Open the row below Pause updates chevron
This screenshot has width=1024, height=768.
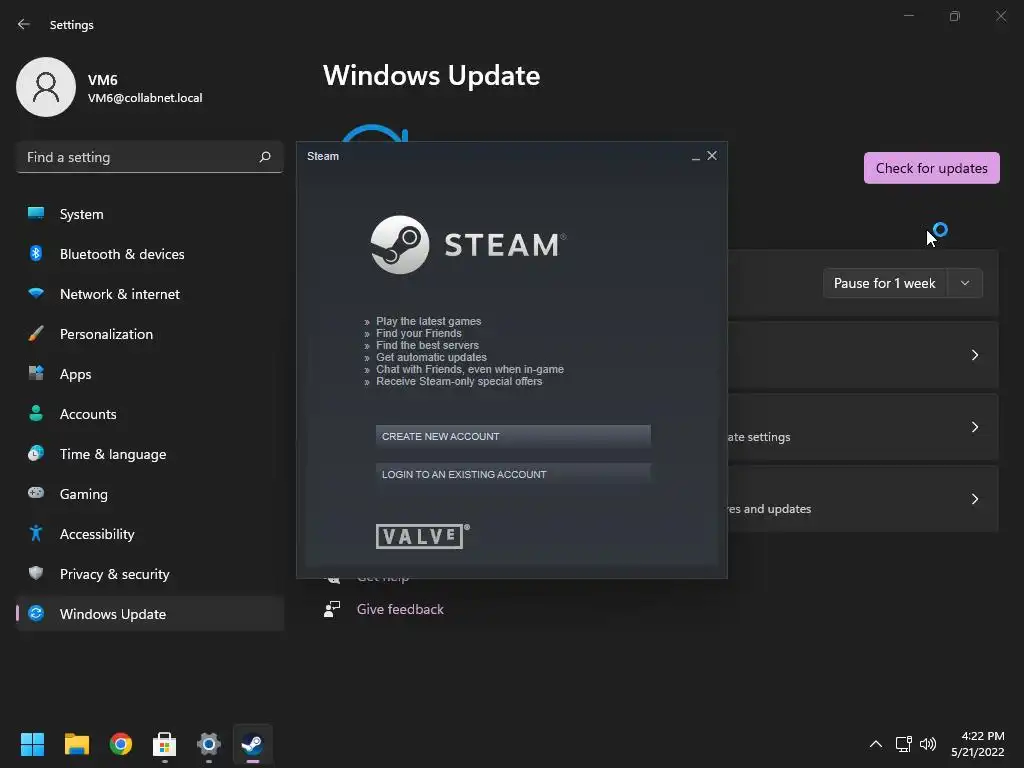click(974, 355)
